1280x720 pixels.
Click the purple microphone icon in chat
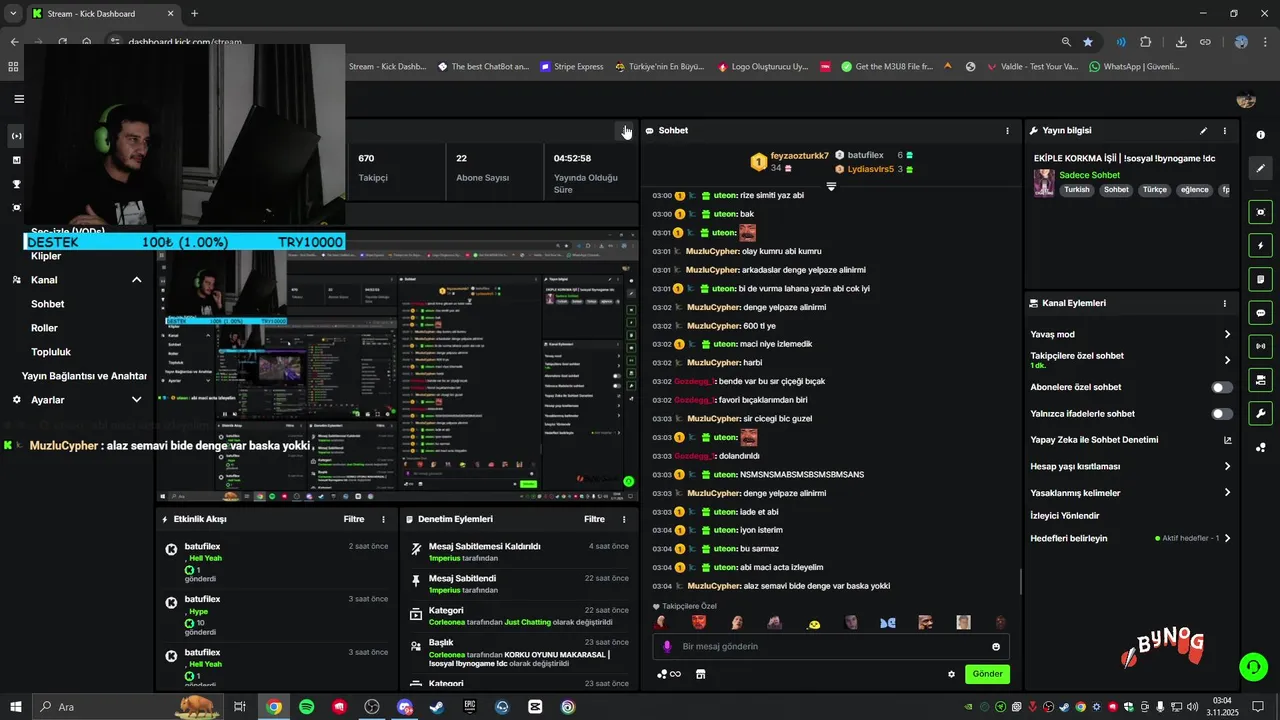pyautogui.click(x=667, y=647)
